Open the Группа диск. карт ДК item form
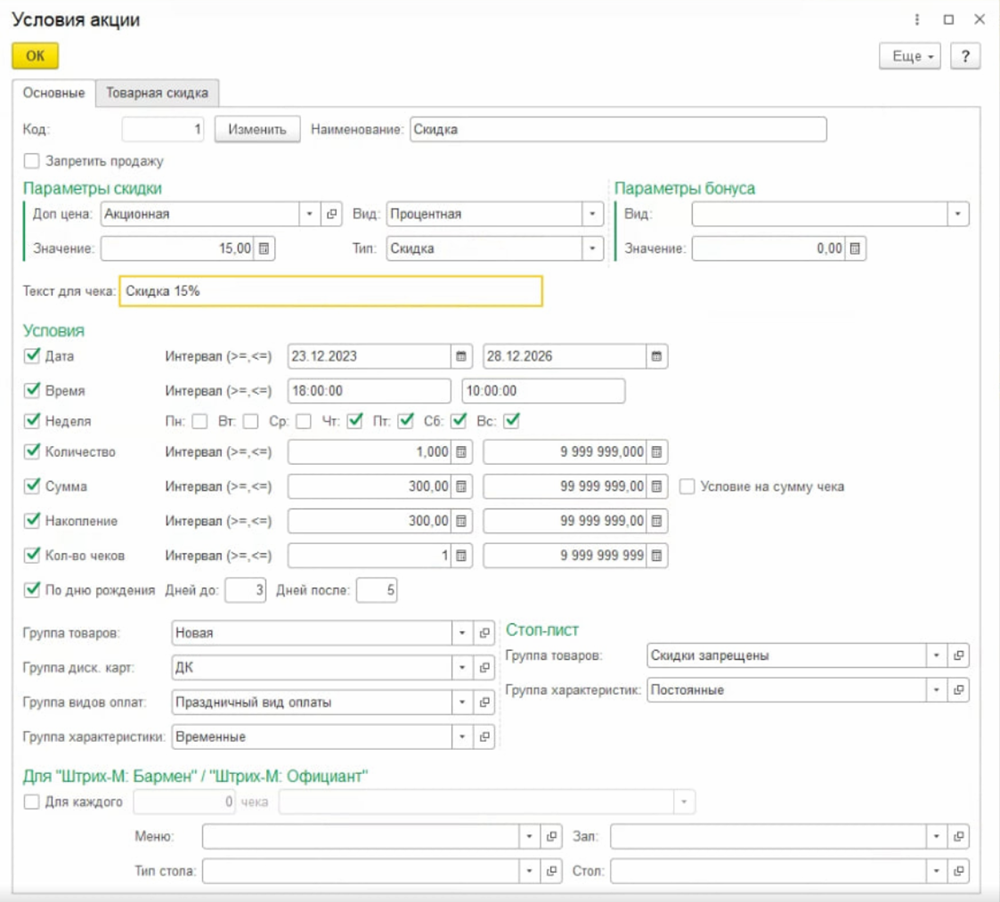This screenshot has width=1000, height=902. (484, 667)
